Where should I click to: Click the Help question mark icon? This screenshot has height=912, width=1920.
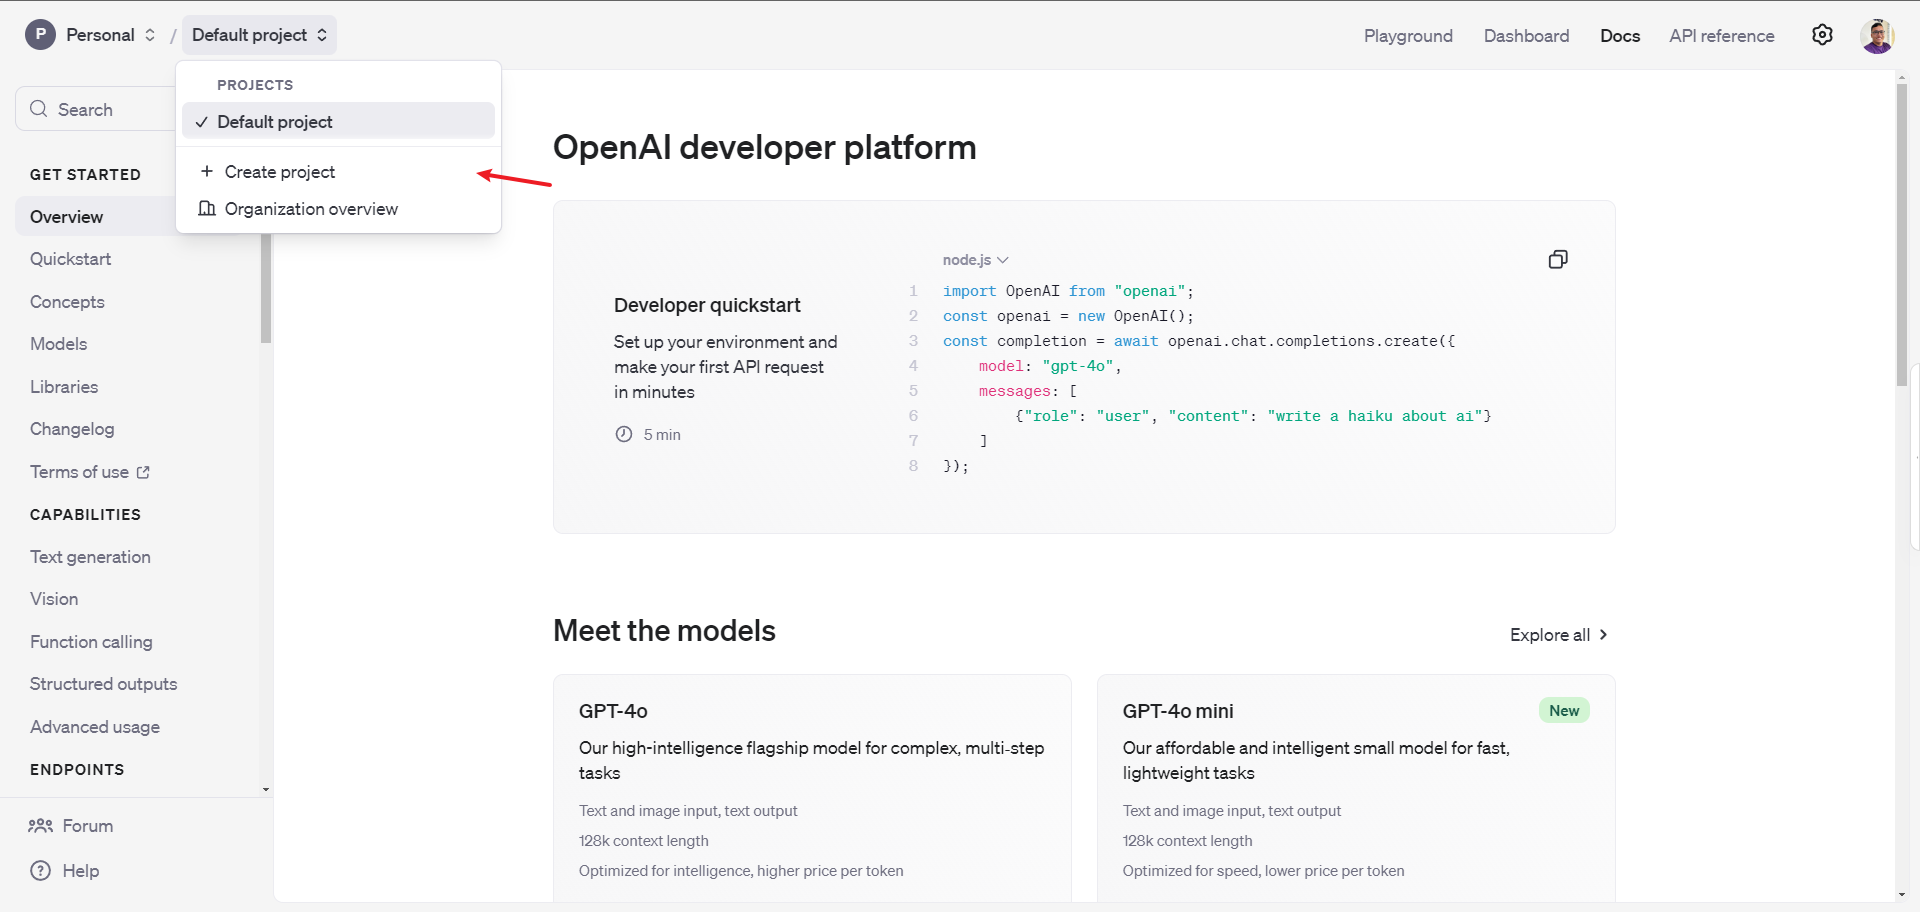point(41,871)
